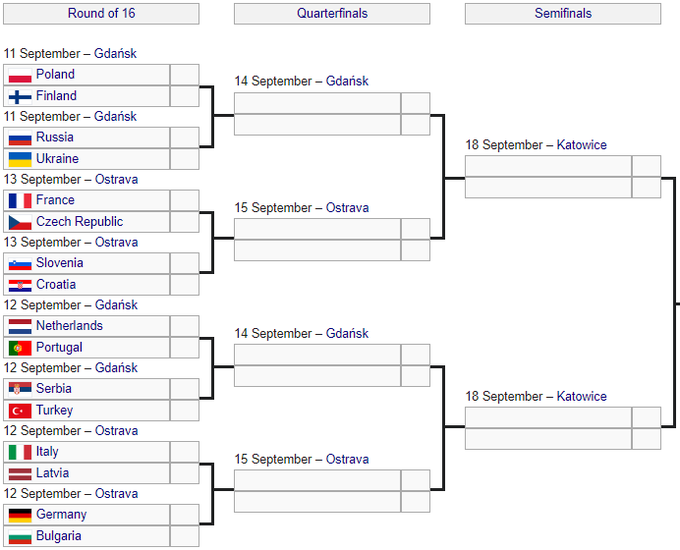This screenshot has width=680, height=550.
Task: Click the Germany flag icon
Action: pyautogui.click(x=19, y=515)
